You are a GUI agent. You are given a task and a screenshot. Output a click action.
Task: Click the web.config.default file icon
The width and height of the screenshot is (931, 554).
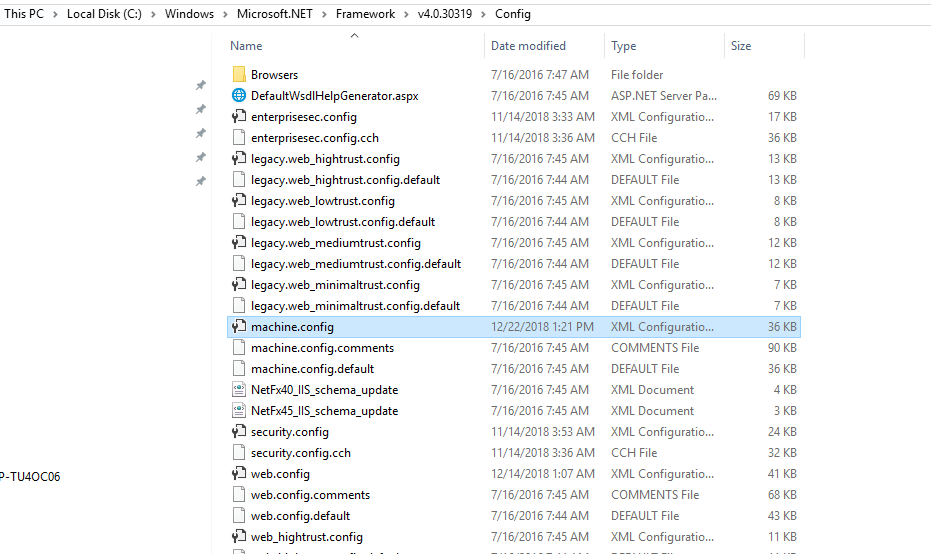[x=239, y=515]
